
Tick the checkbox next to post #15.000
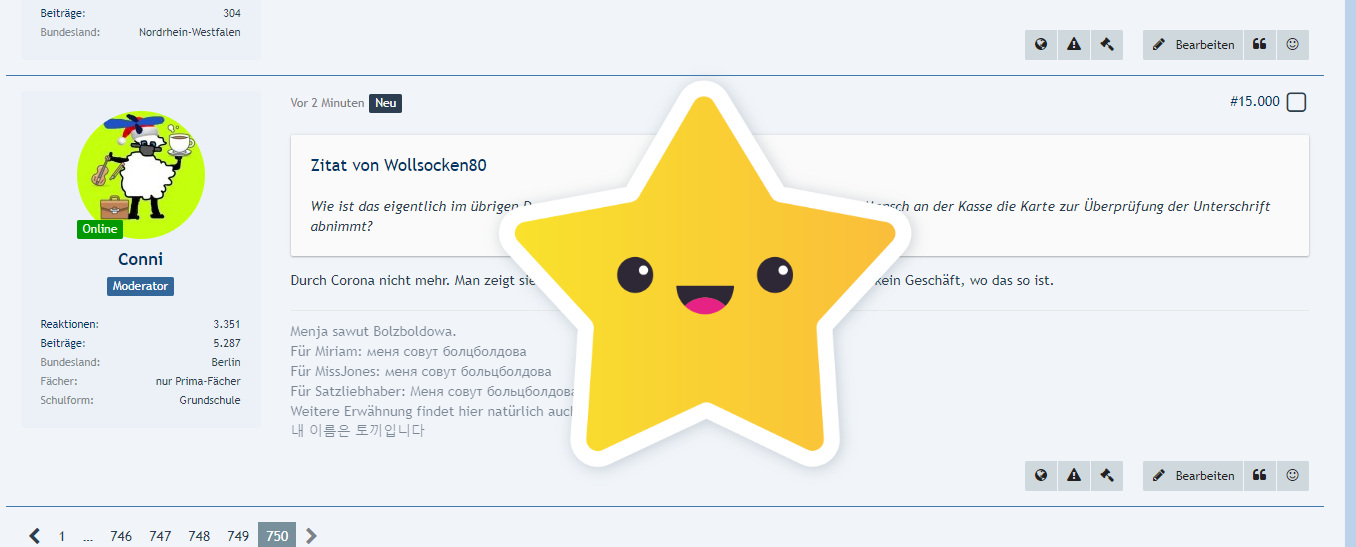point(1296,102)
